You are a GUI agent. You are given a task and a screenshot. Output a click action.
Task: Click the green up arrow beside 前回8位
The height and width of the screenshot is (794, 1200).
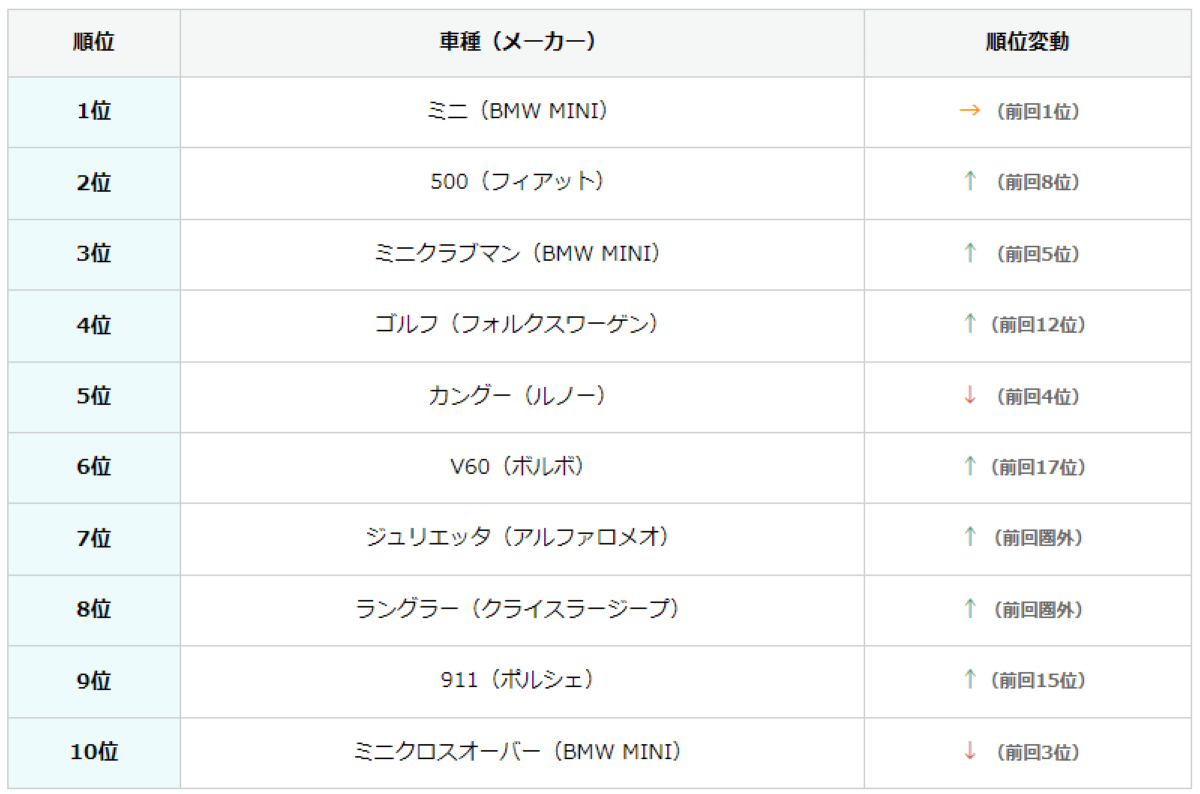(969, 182)
